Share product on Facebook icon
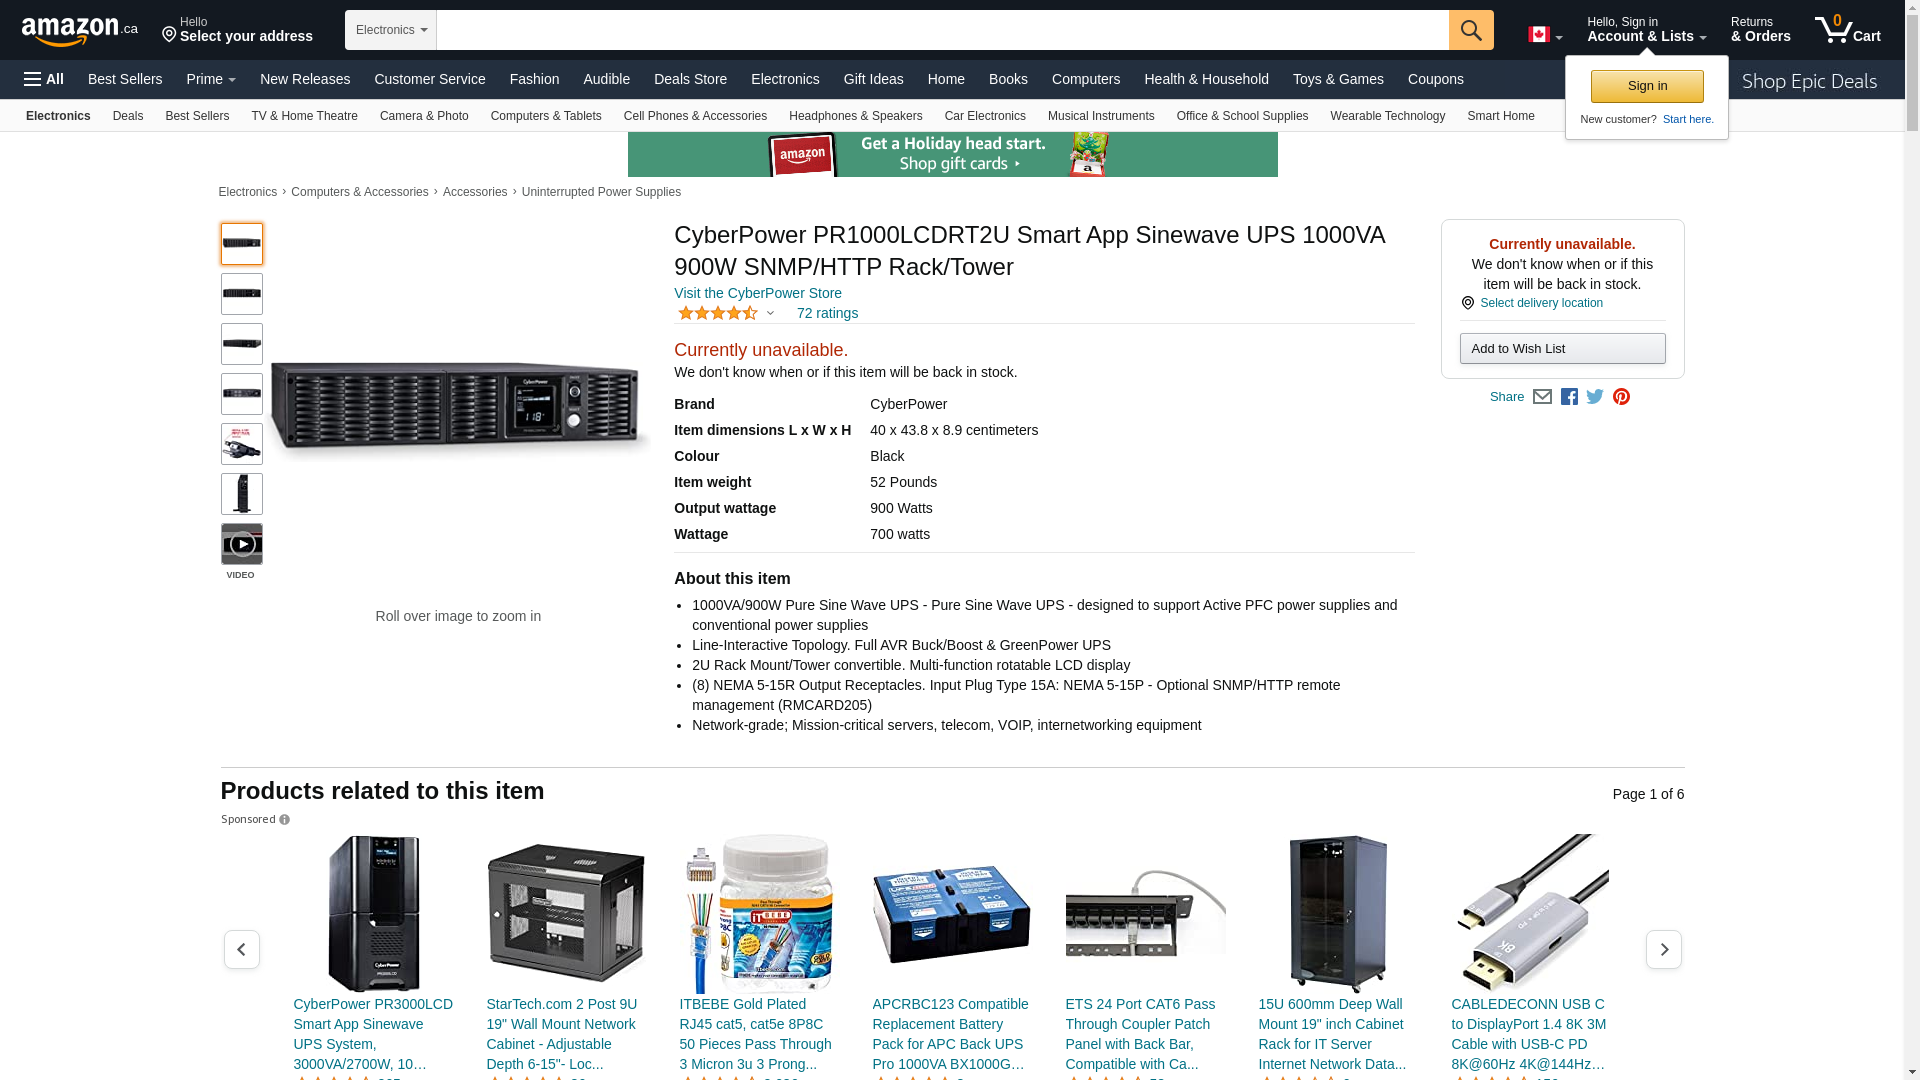The image size is (1920, 1080). 1569,397
